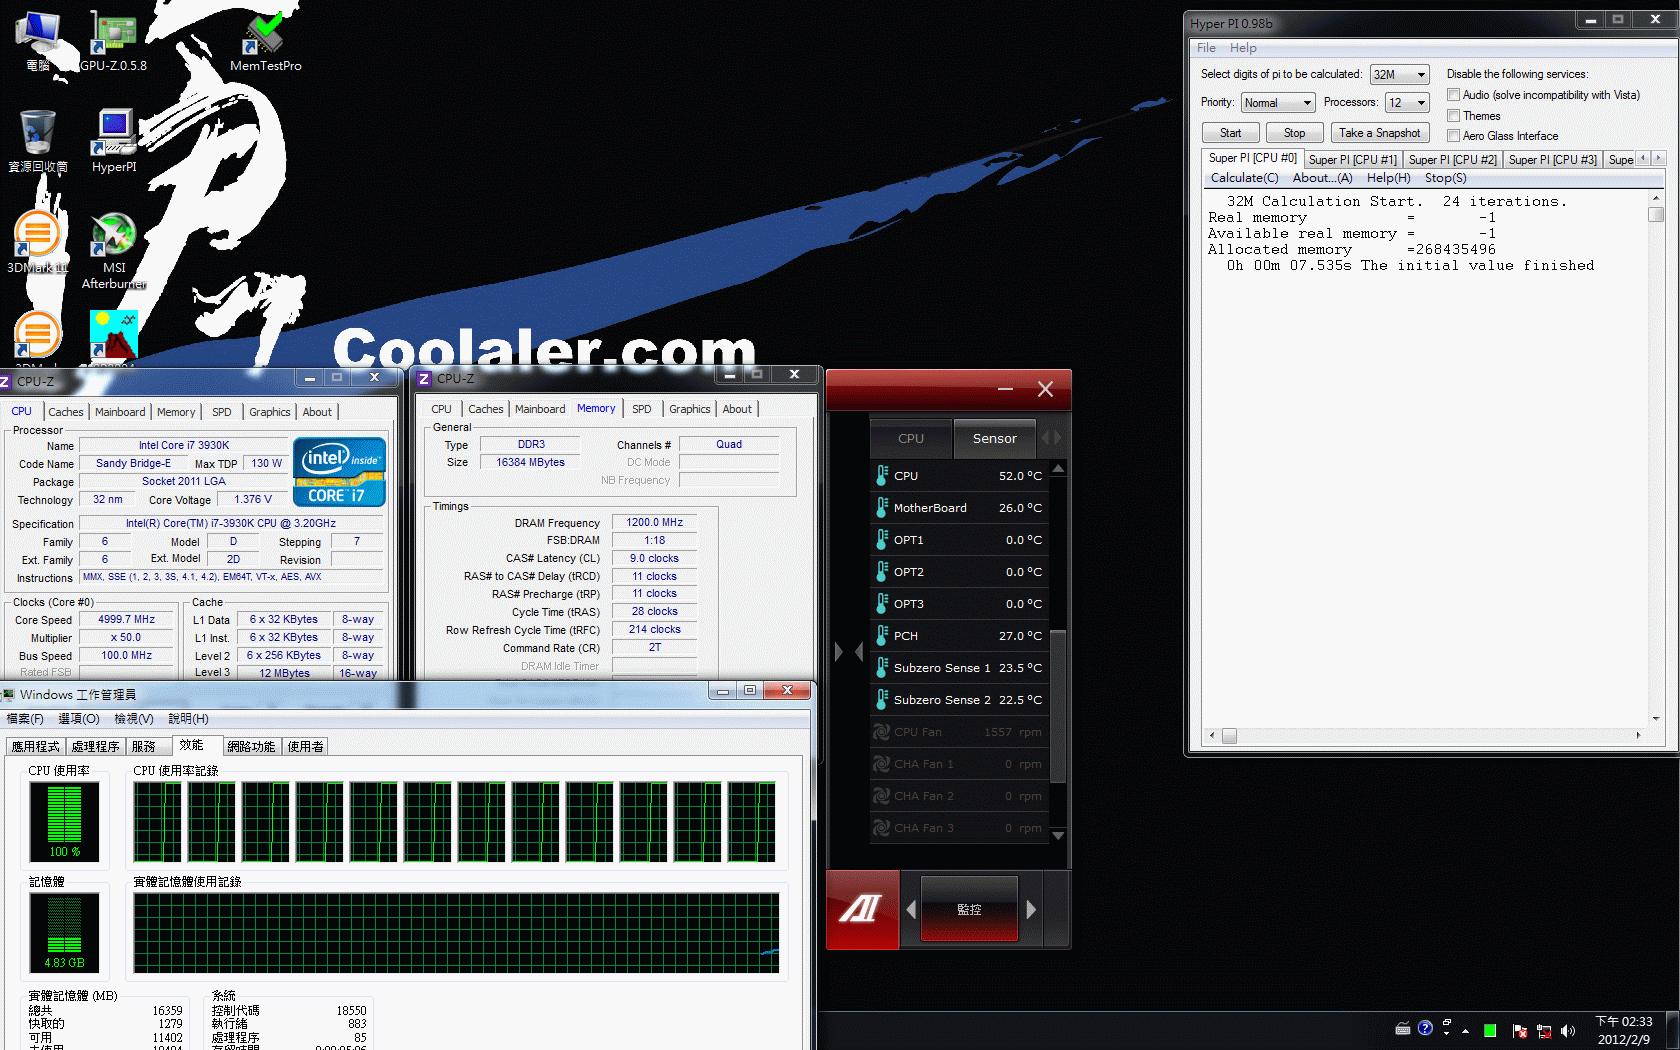This screenshot has height=1050, width=1680.
Task: Click the Start button in Hyper PI
Action: point(1230,133)
